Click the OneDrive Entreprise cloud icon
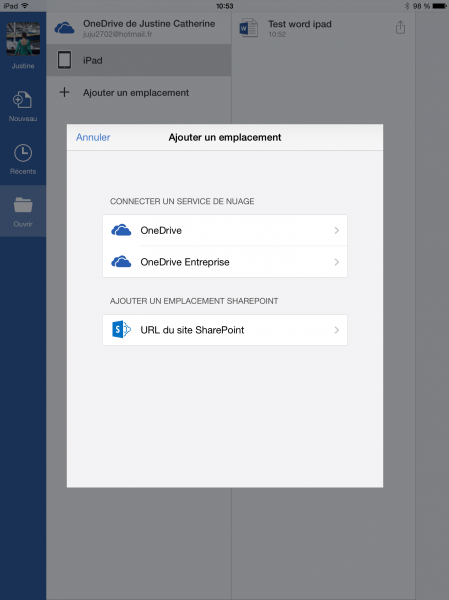This screenshot has height=600, width=449. (x=121, y=262)
